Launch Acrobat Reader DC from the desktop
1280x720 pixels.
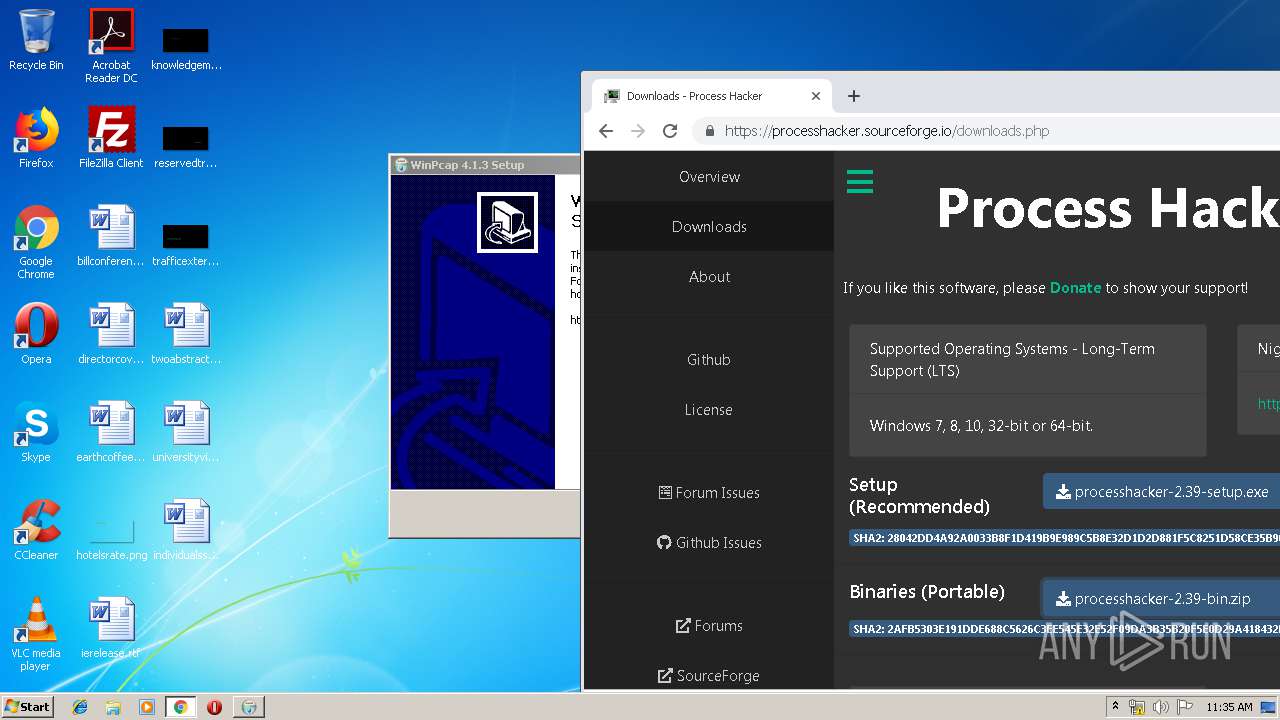tap(111, 45)
